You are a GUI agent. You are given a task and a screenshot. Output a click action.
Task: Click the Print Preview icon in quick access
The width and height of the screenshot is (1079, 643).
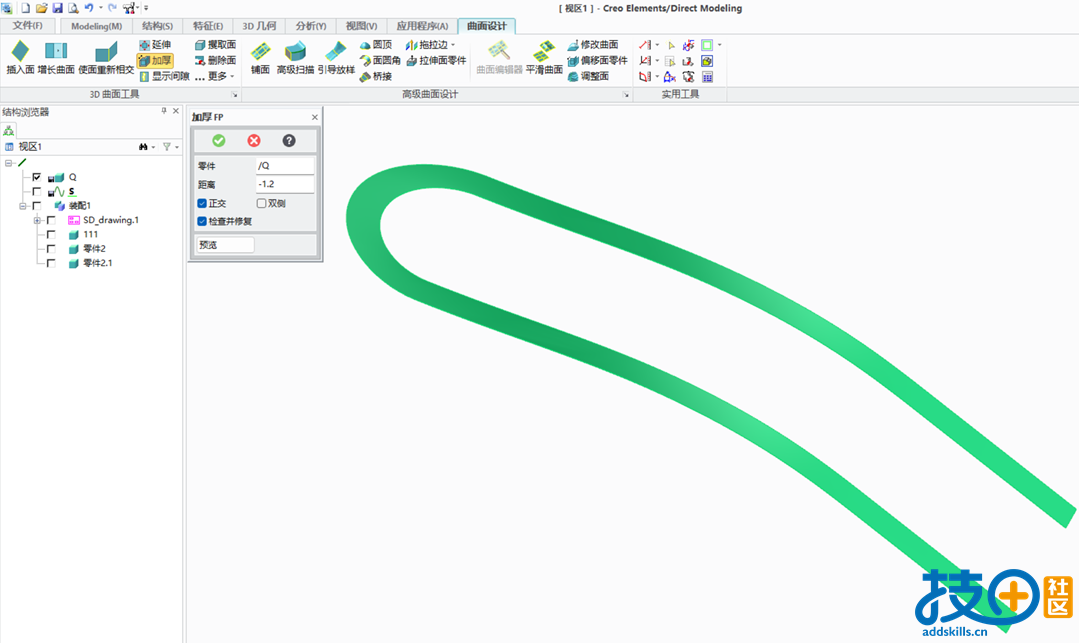(73, 8)
